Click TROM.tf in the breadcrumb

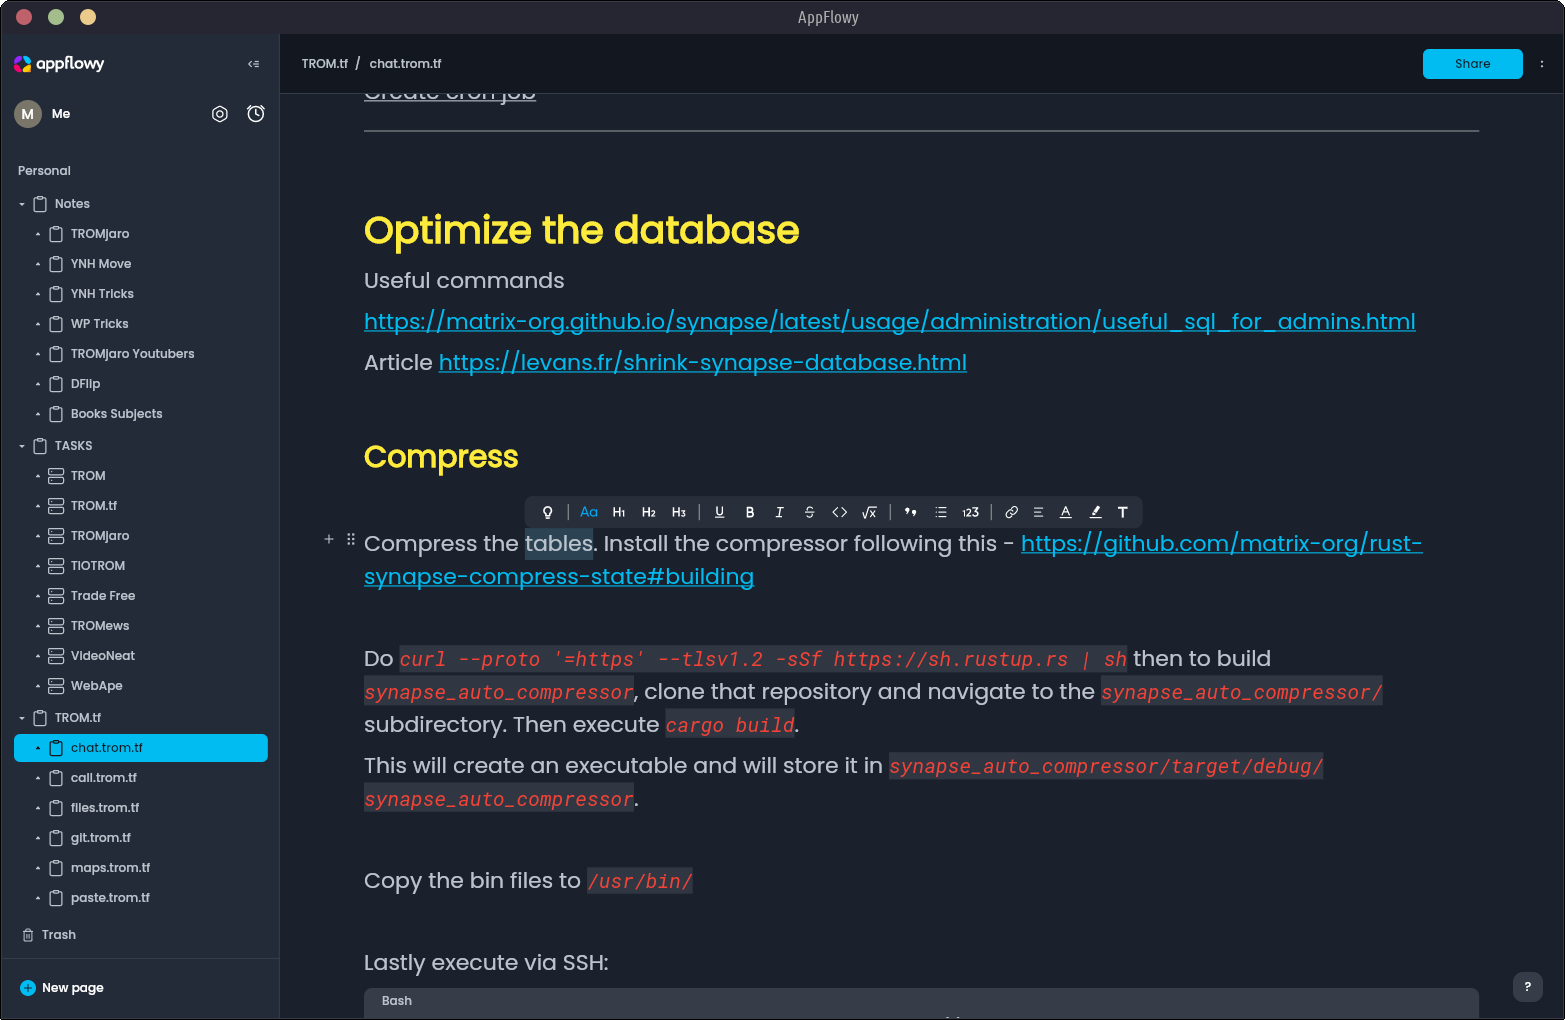tap(325, 64)
